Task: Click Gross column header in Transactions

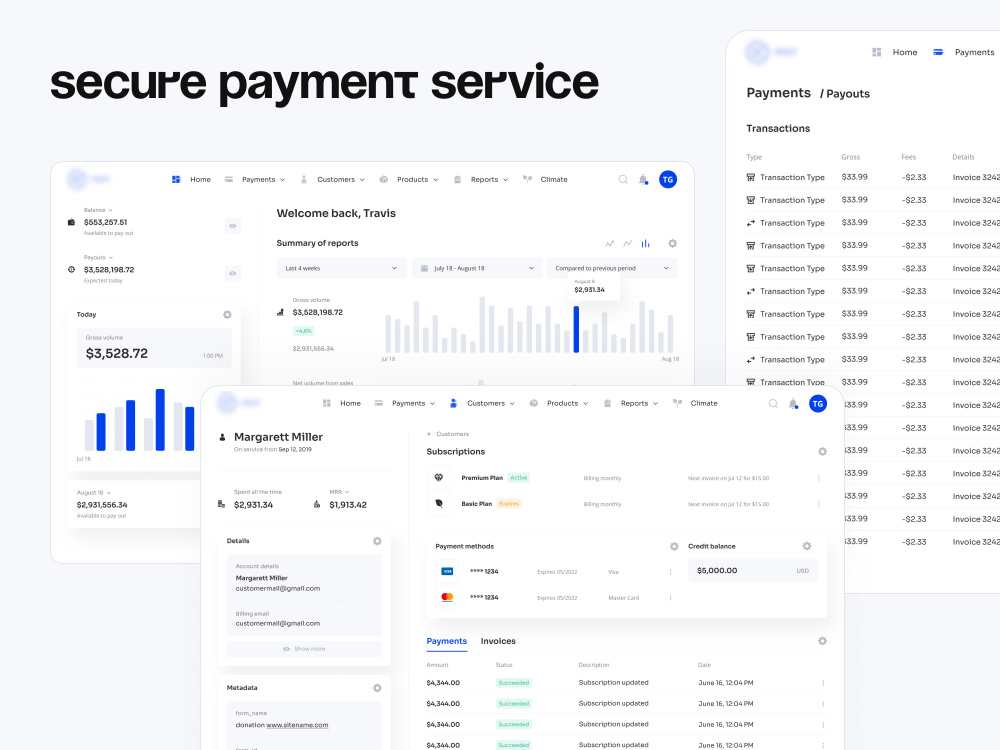Action: (850, 157)
